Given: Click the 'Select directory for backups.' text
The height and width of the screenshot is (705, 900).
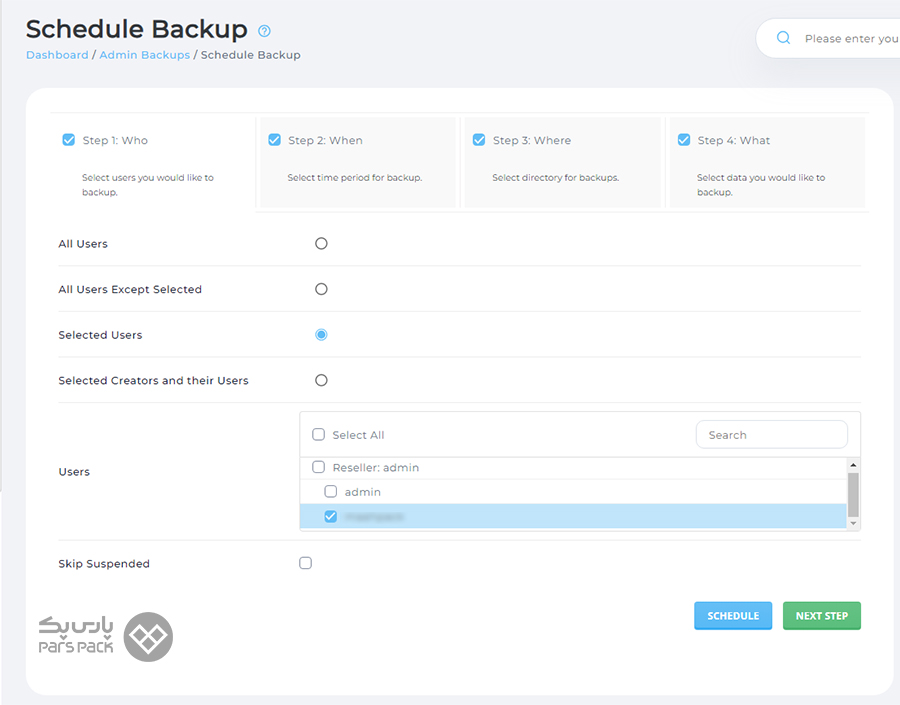Looking at the screenshot, I should click(x=556, y=178).
